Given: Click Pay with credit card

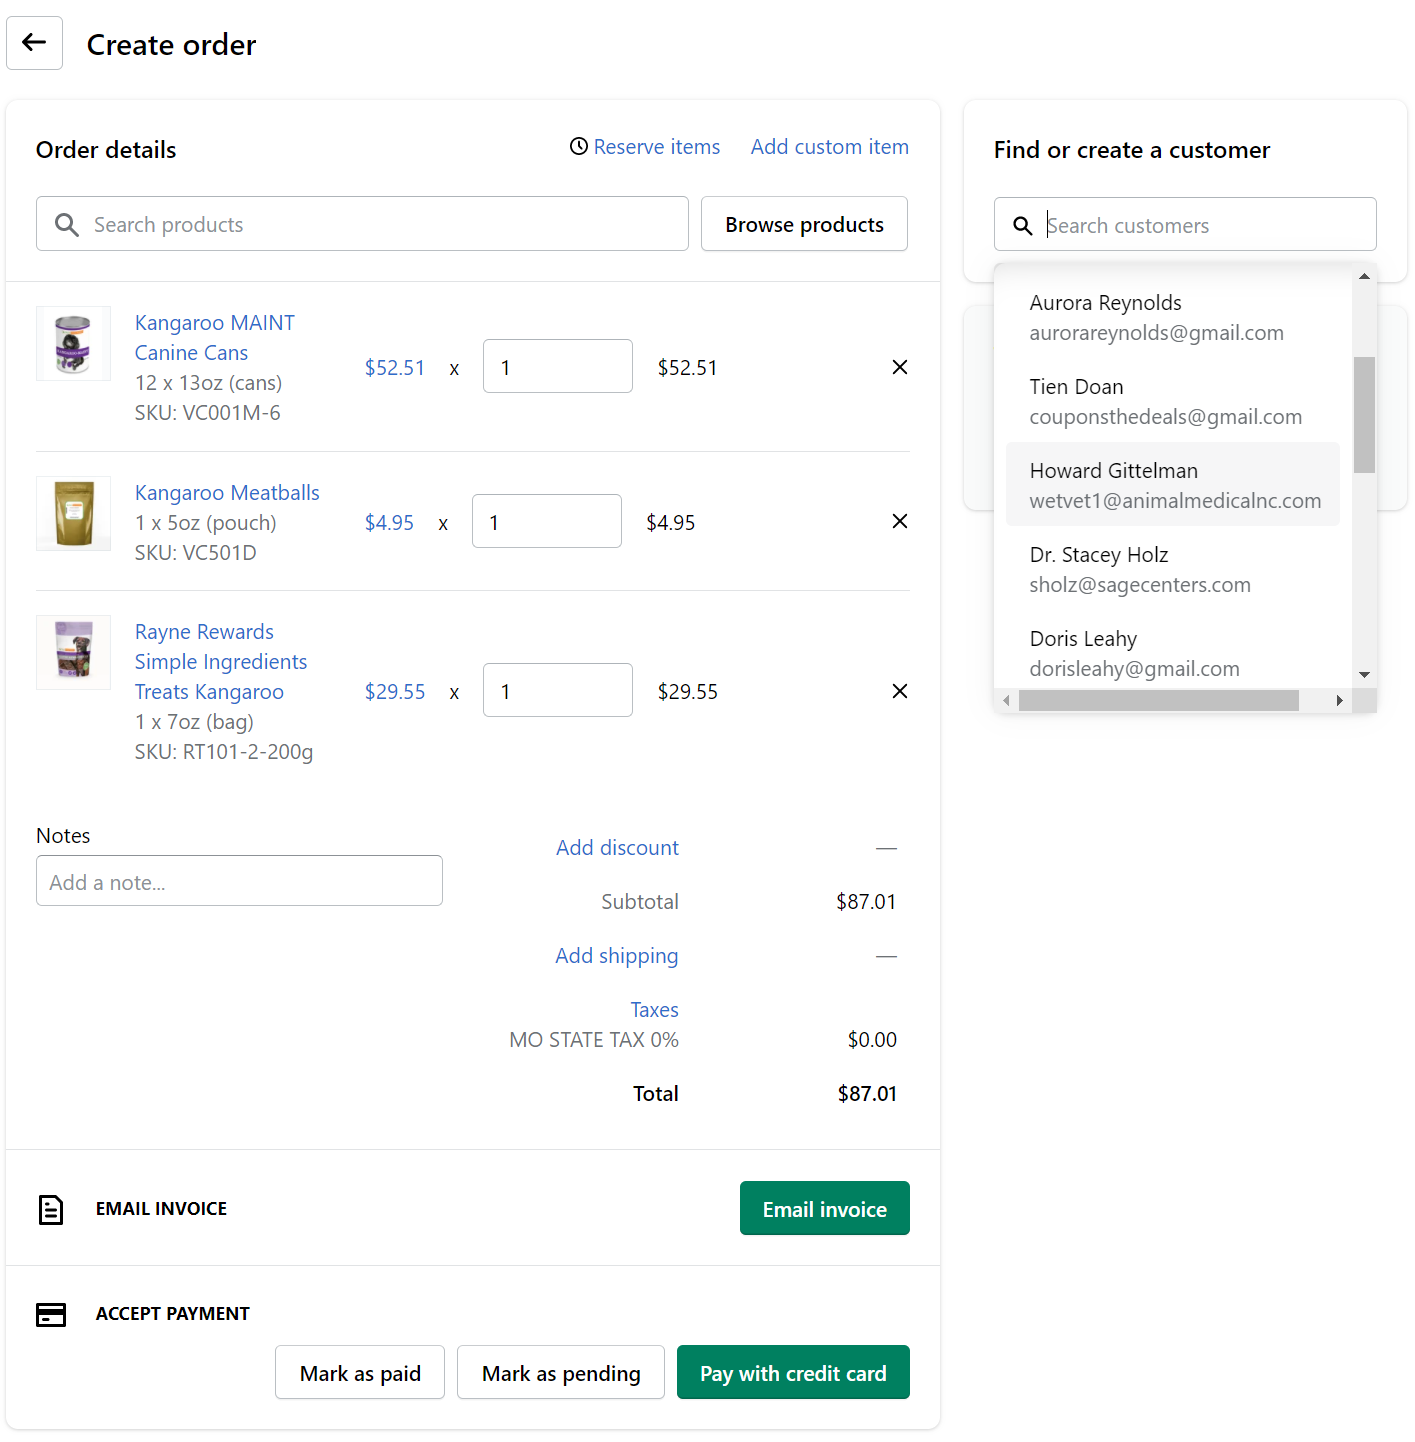Looking at the screenshot, I should click(792, 1372).
